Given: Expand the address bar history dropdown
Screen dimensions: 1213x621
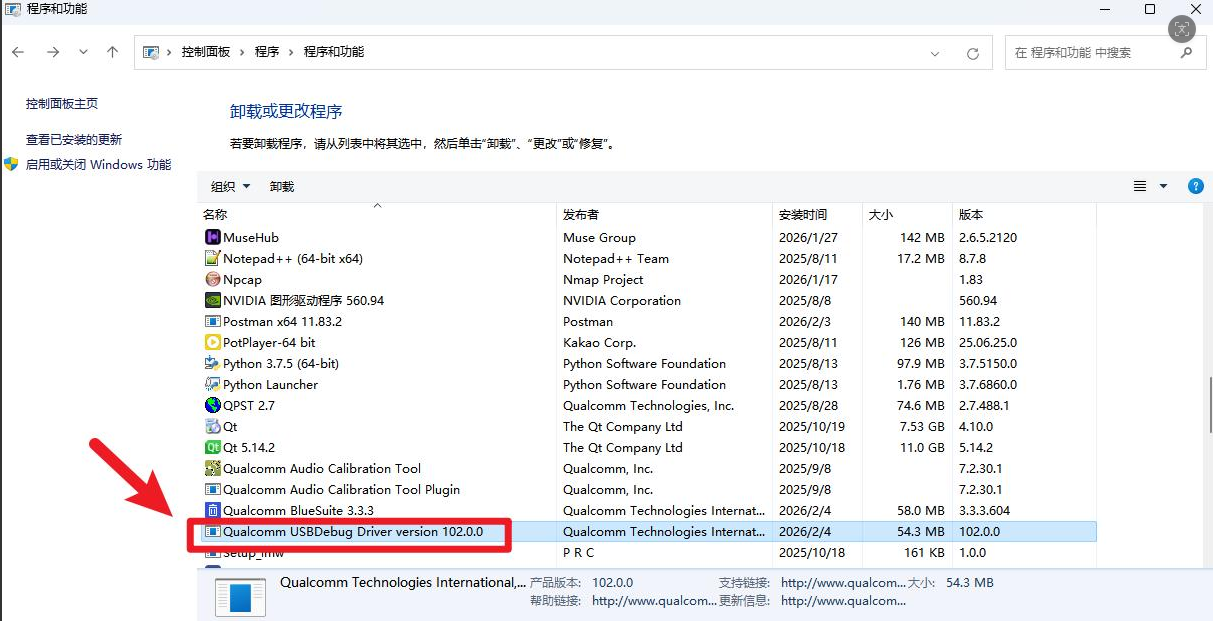Looking at the screenshot, I should point(935,53).
